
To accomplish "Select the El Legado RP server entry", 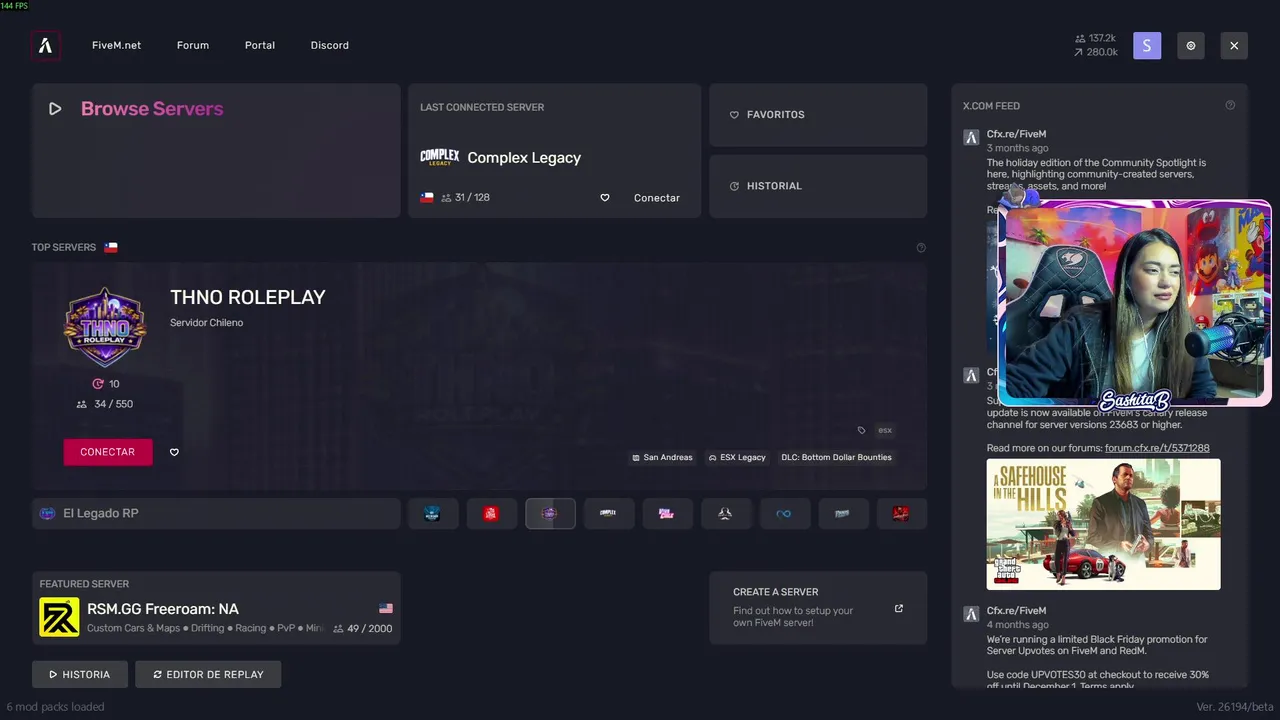I will tap(216, 514).
